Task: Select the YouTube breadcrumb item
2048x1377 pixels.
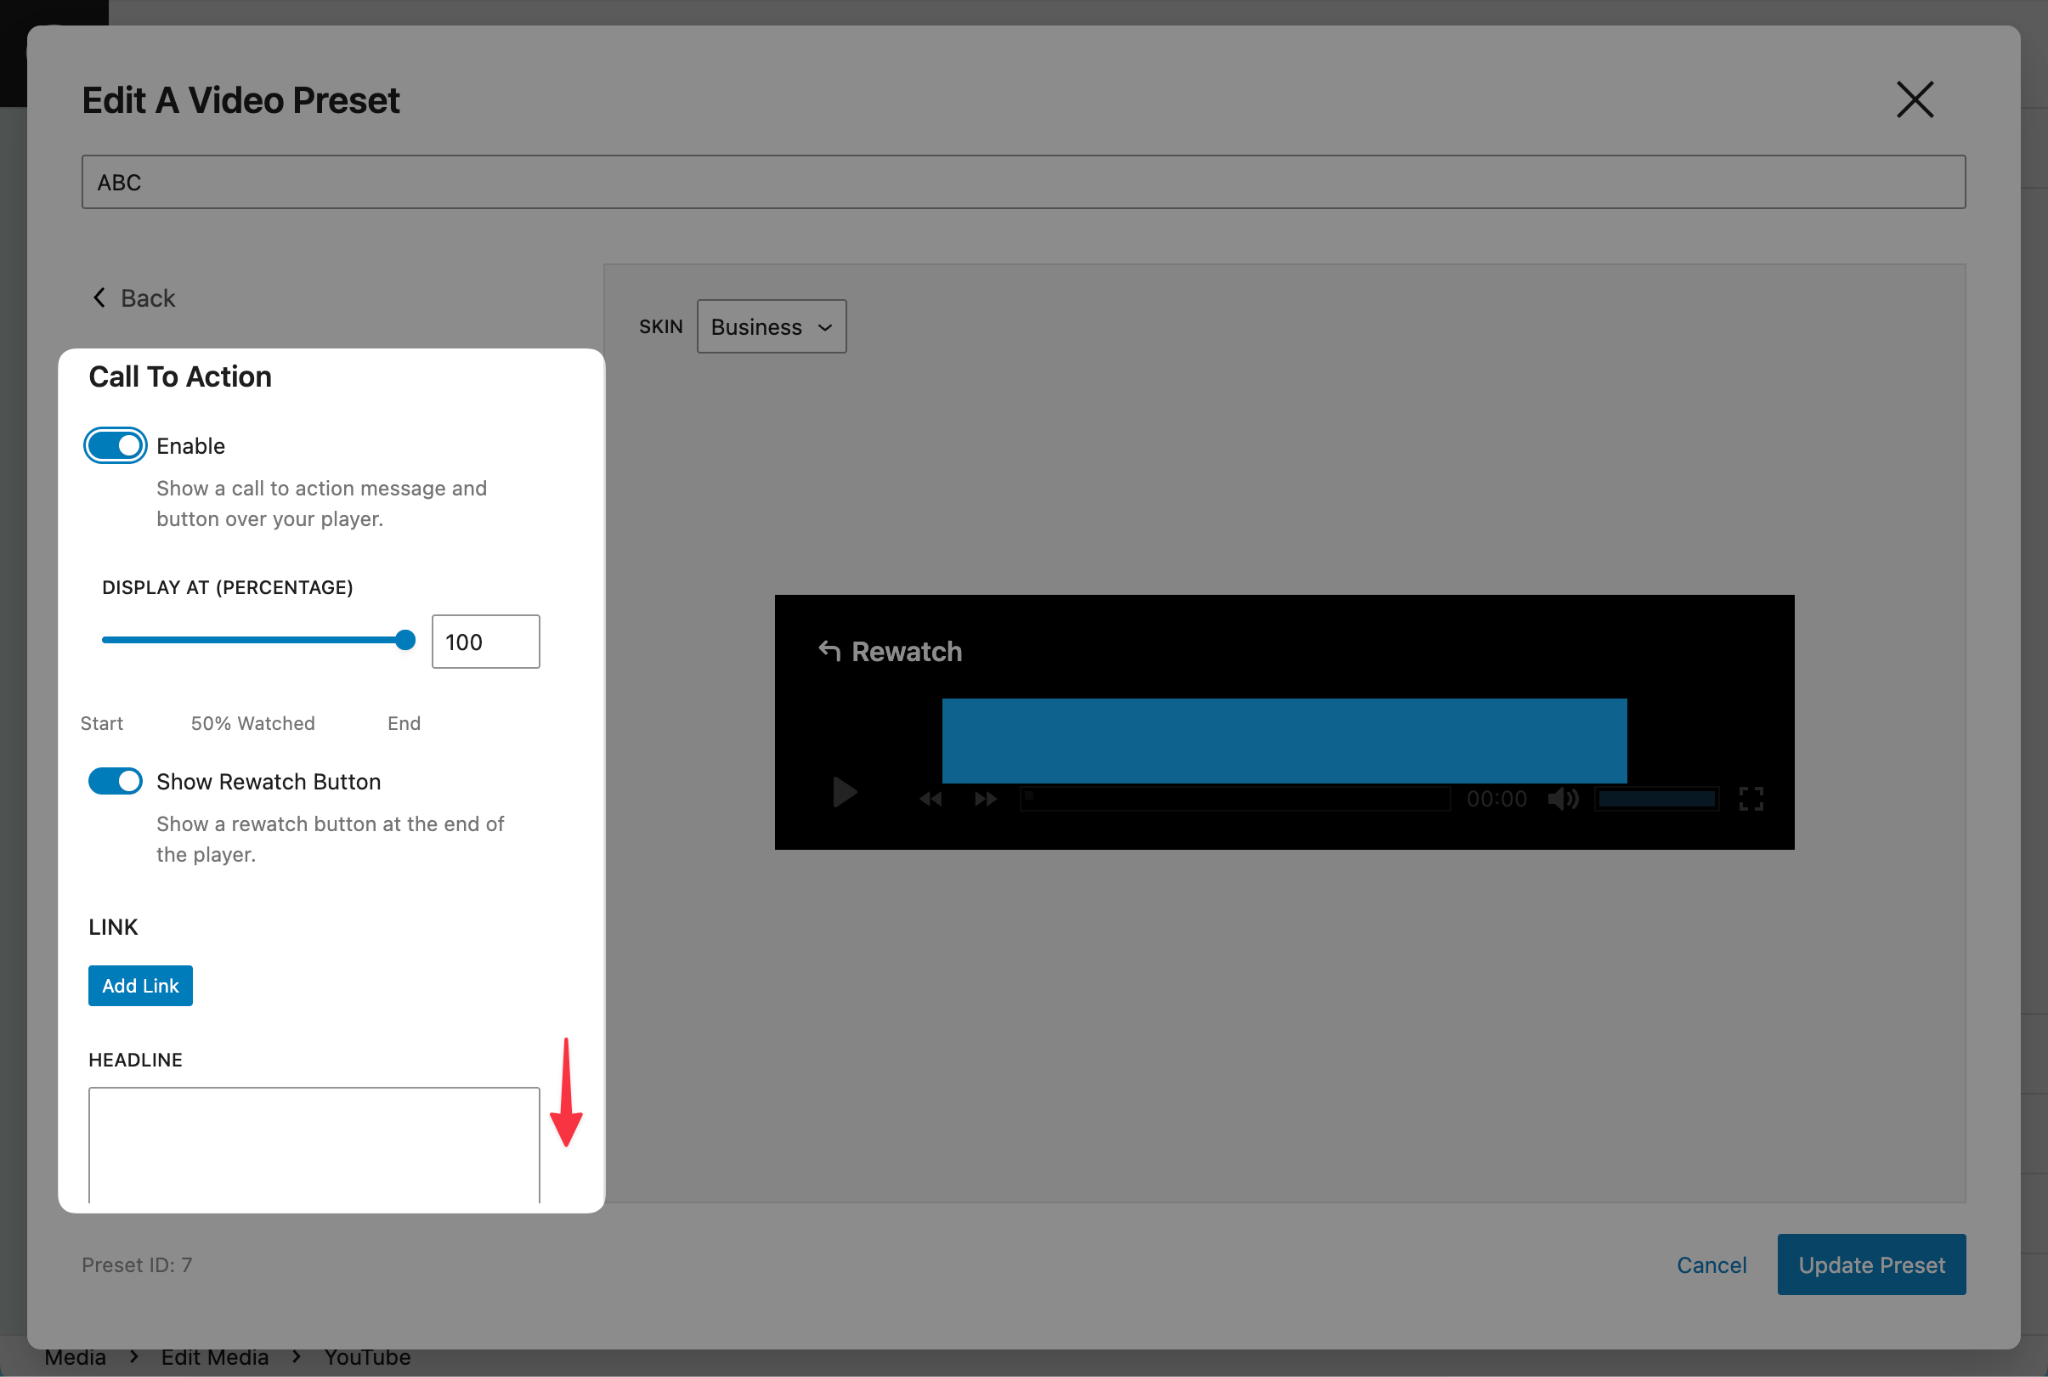Action: click(366, 1357)
